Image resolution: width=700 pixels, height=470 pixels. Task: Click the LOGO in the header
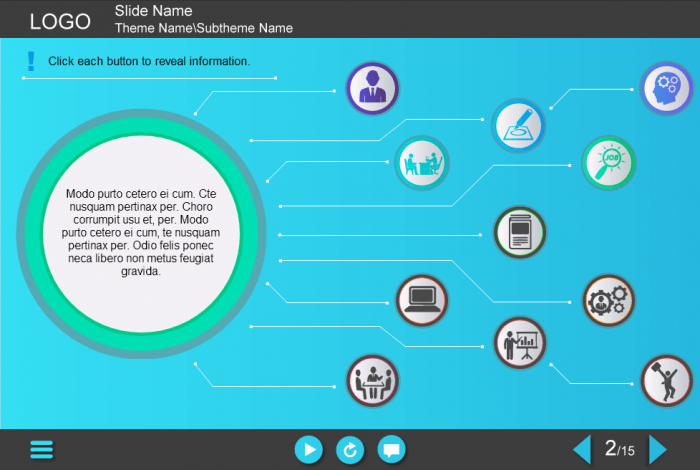point(60,22)
